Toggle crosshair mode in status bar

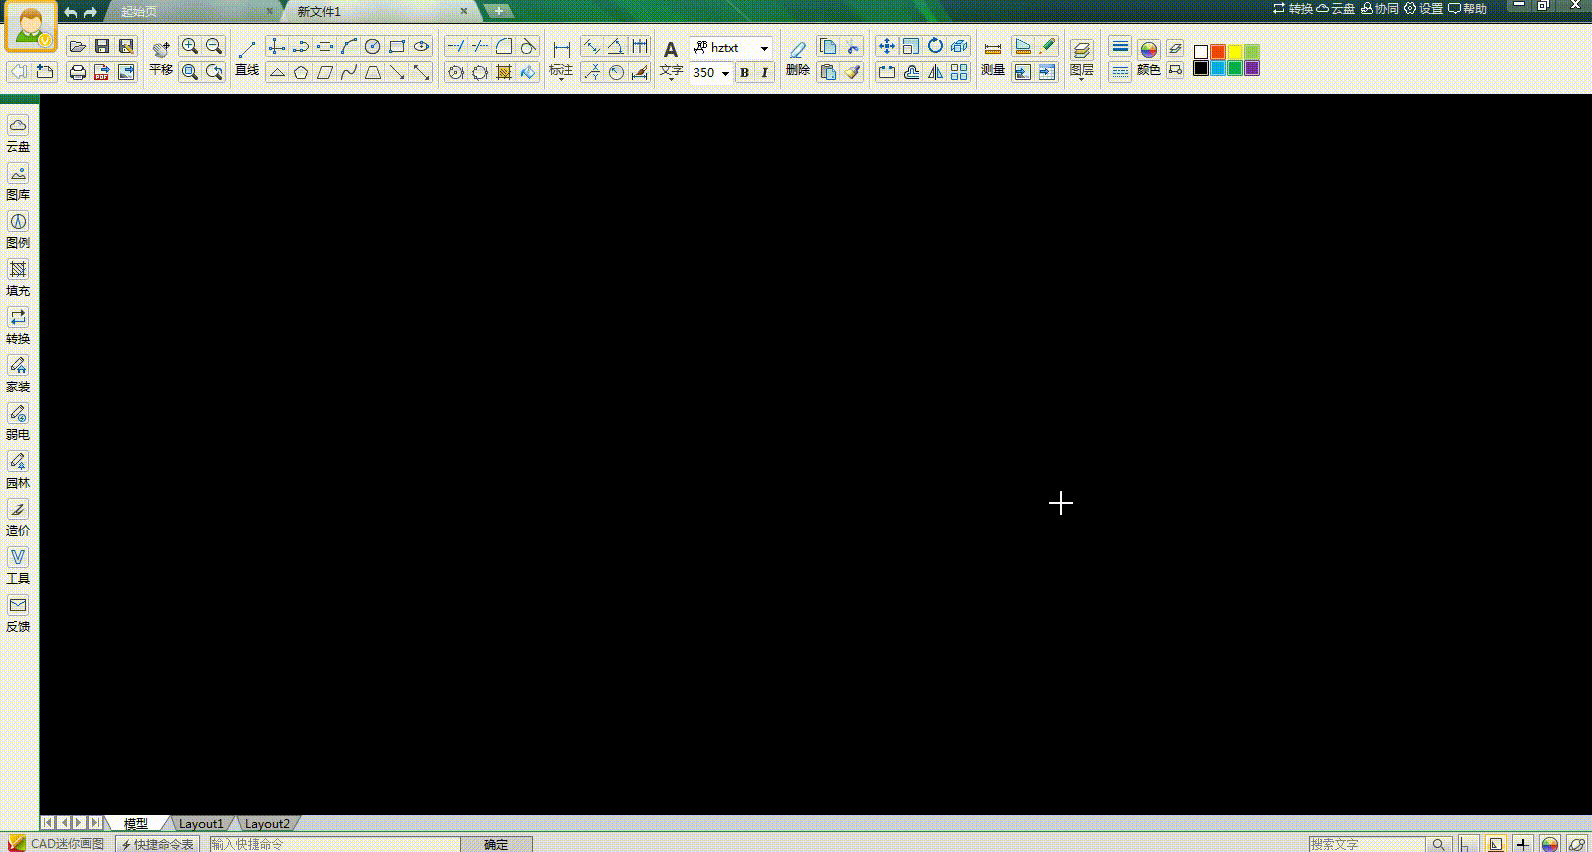coord(1522,844)
